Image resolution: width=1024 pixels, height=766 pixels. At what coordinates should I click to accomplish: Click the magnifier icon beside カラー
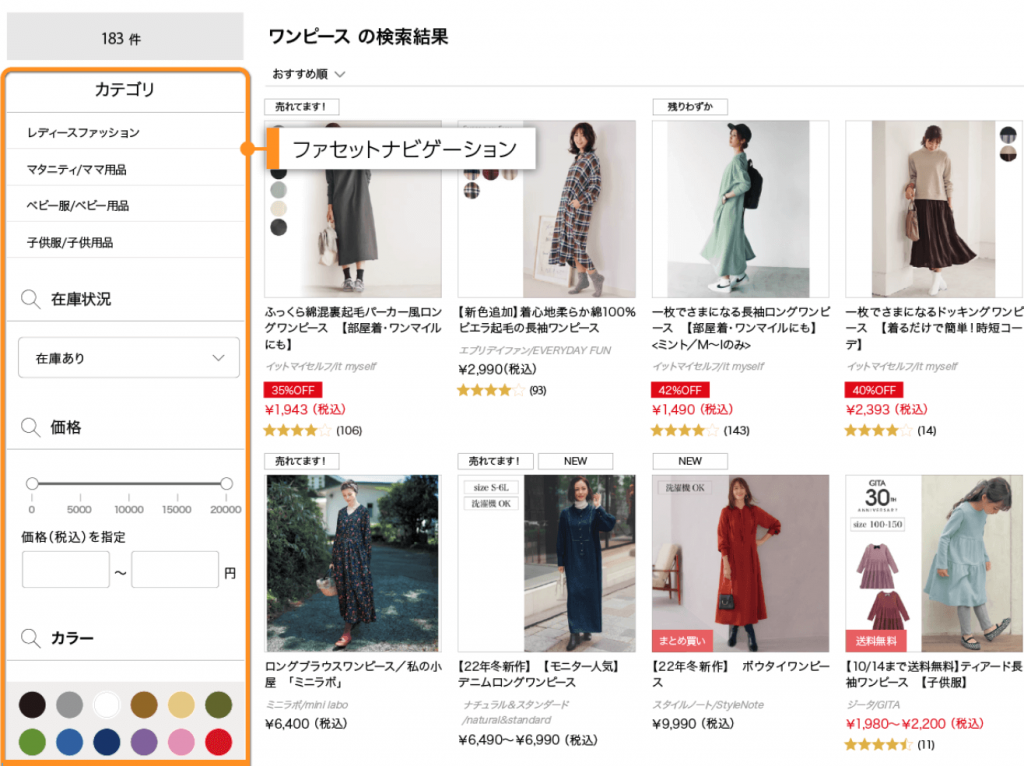pos(31,638)
